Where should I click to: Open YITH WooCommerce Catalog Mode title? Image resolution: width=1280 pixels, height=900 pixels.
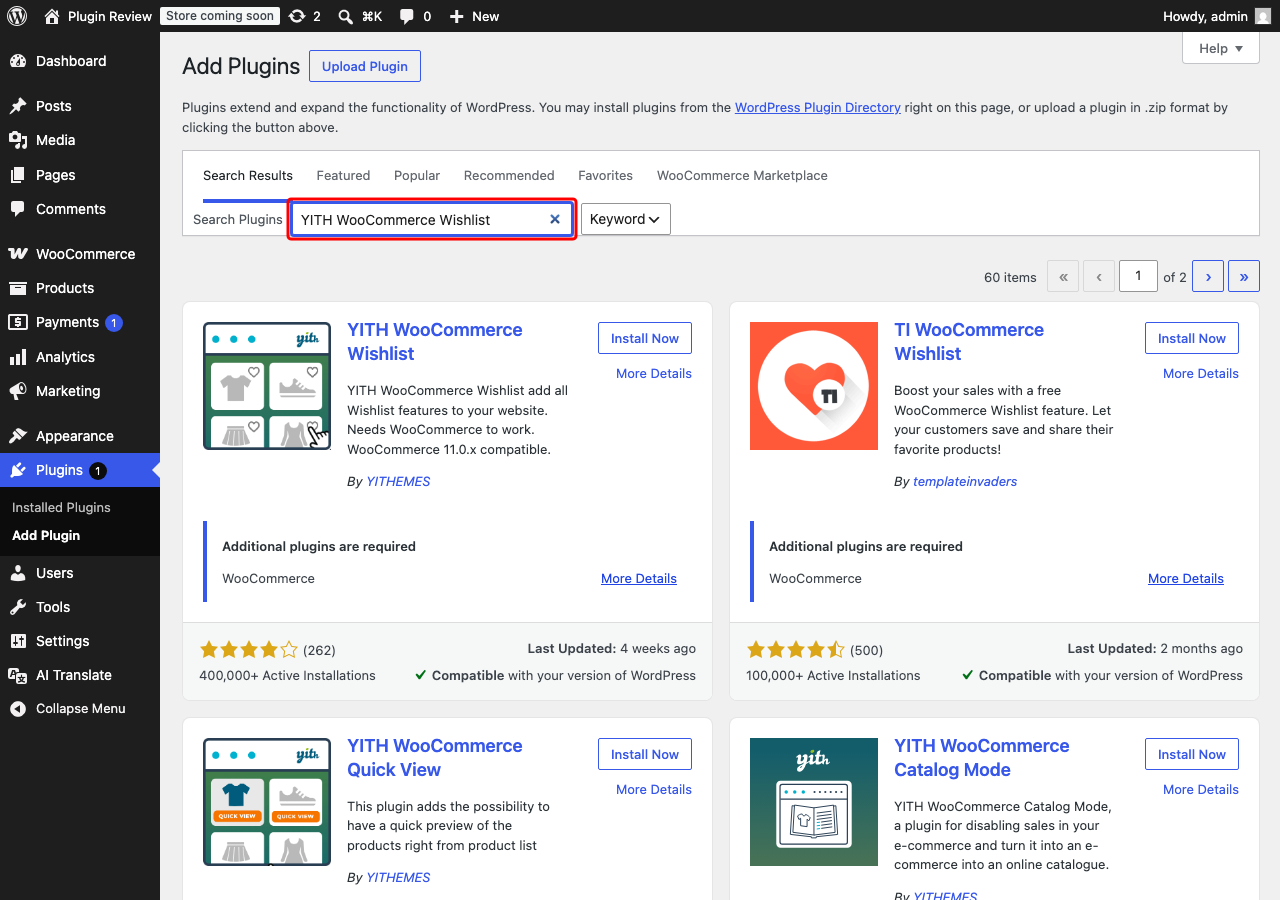click(982, 758)
